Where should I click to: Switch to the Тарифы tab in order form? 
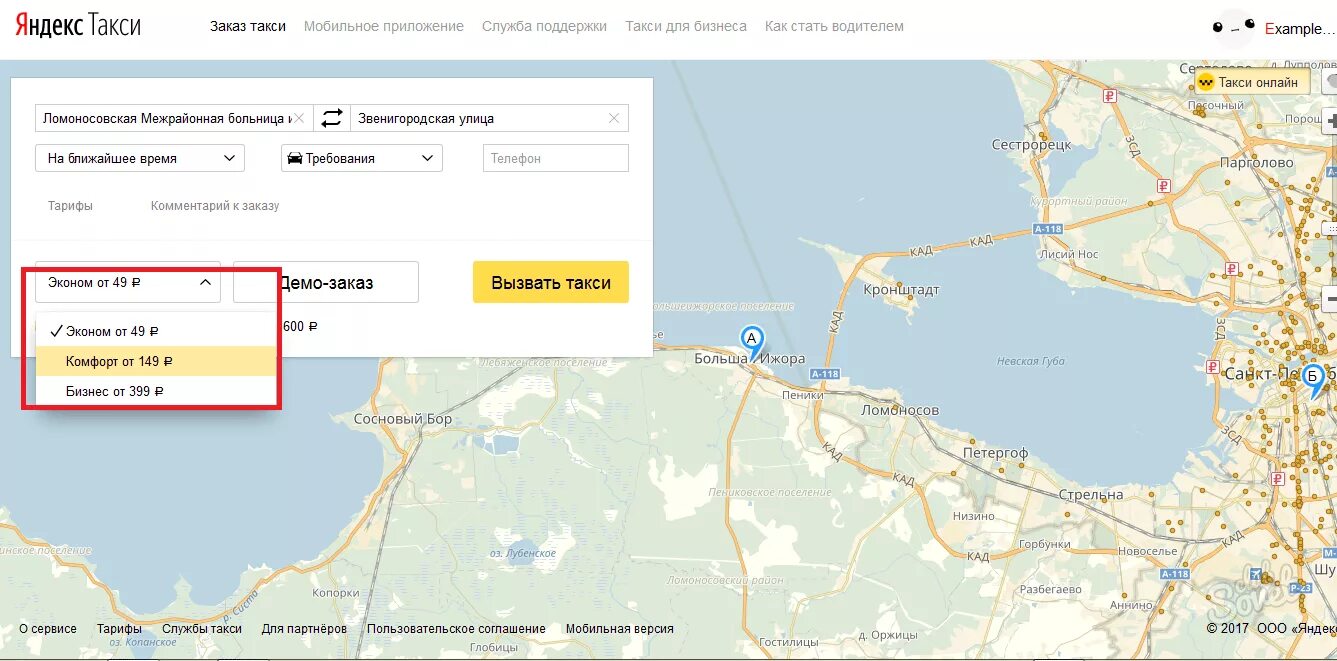click(x=70, y=205)
